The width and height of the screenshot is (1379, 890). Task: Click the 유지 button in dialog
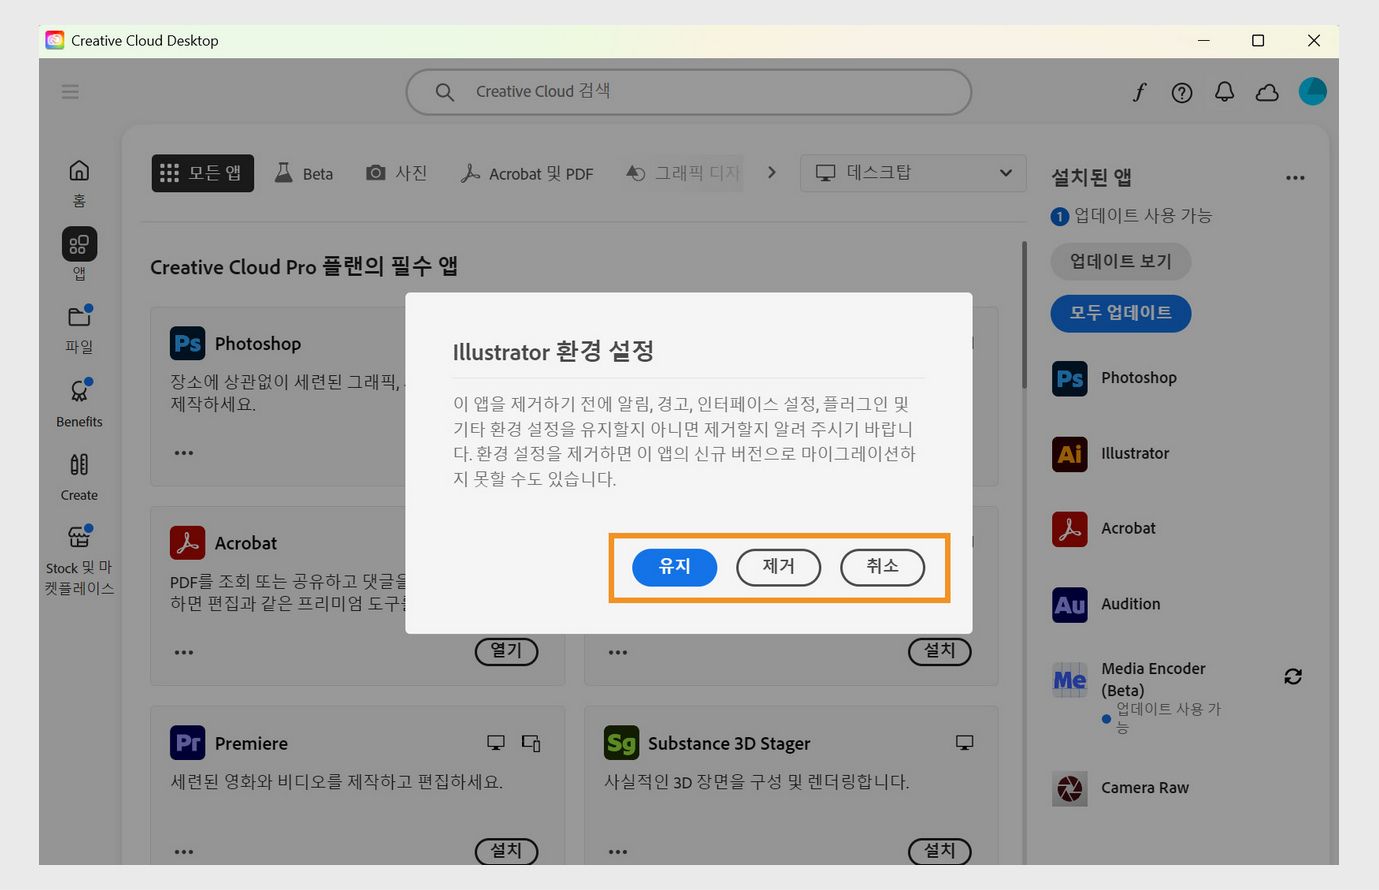pyautogui.click(x=675, y=567)
